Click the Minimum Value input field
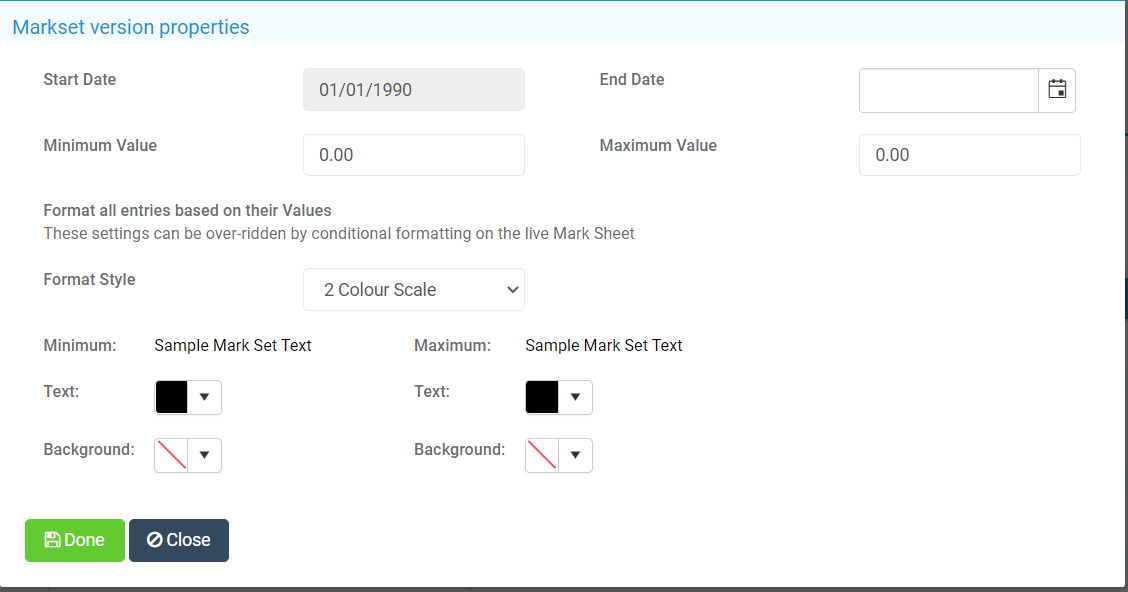The image size is (1128, 592). coord(413,154)
